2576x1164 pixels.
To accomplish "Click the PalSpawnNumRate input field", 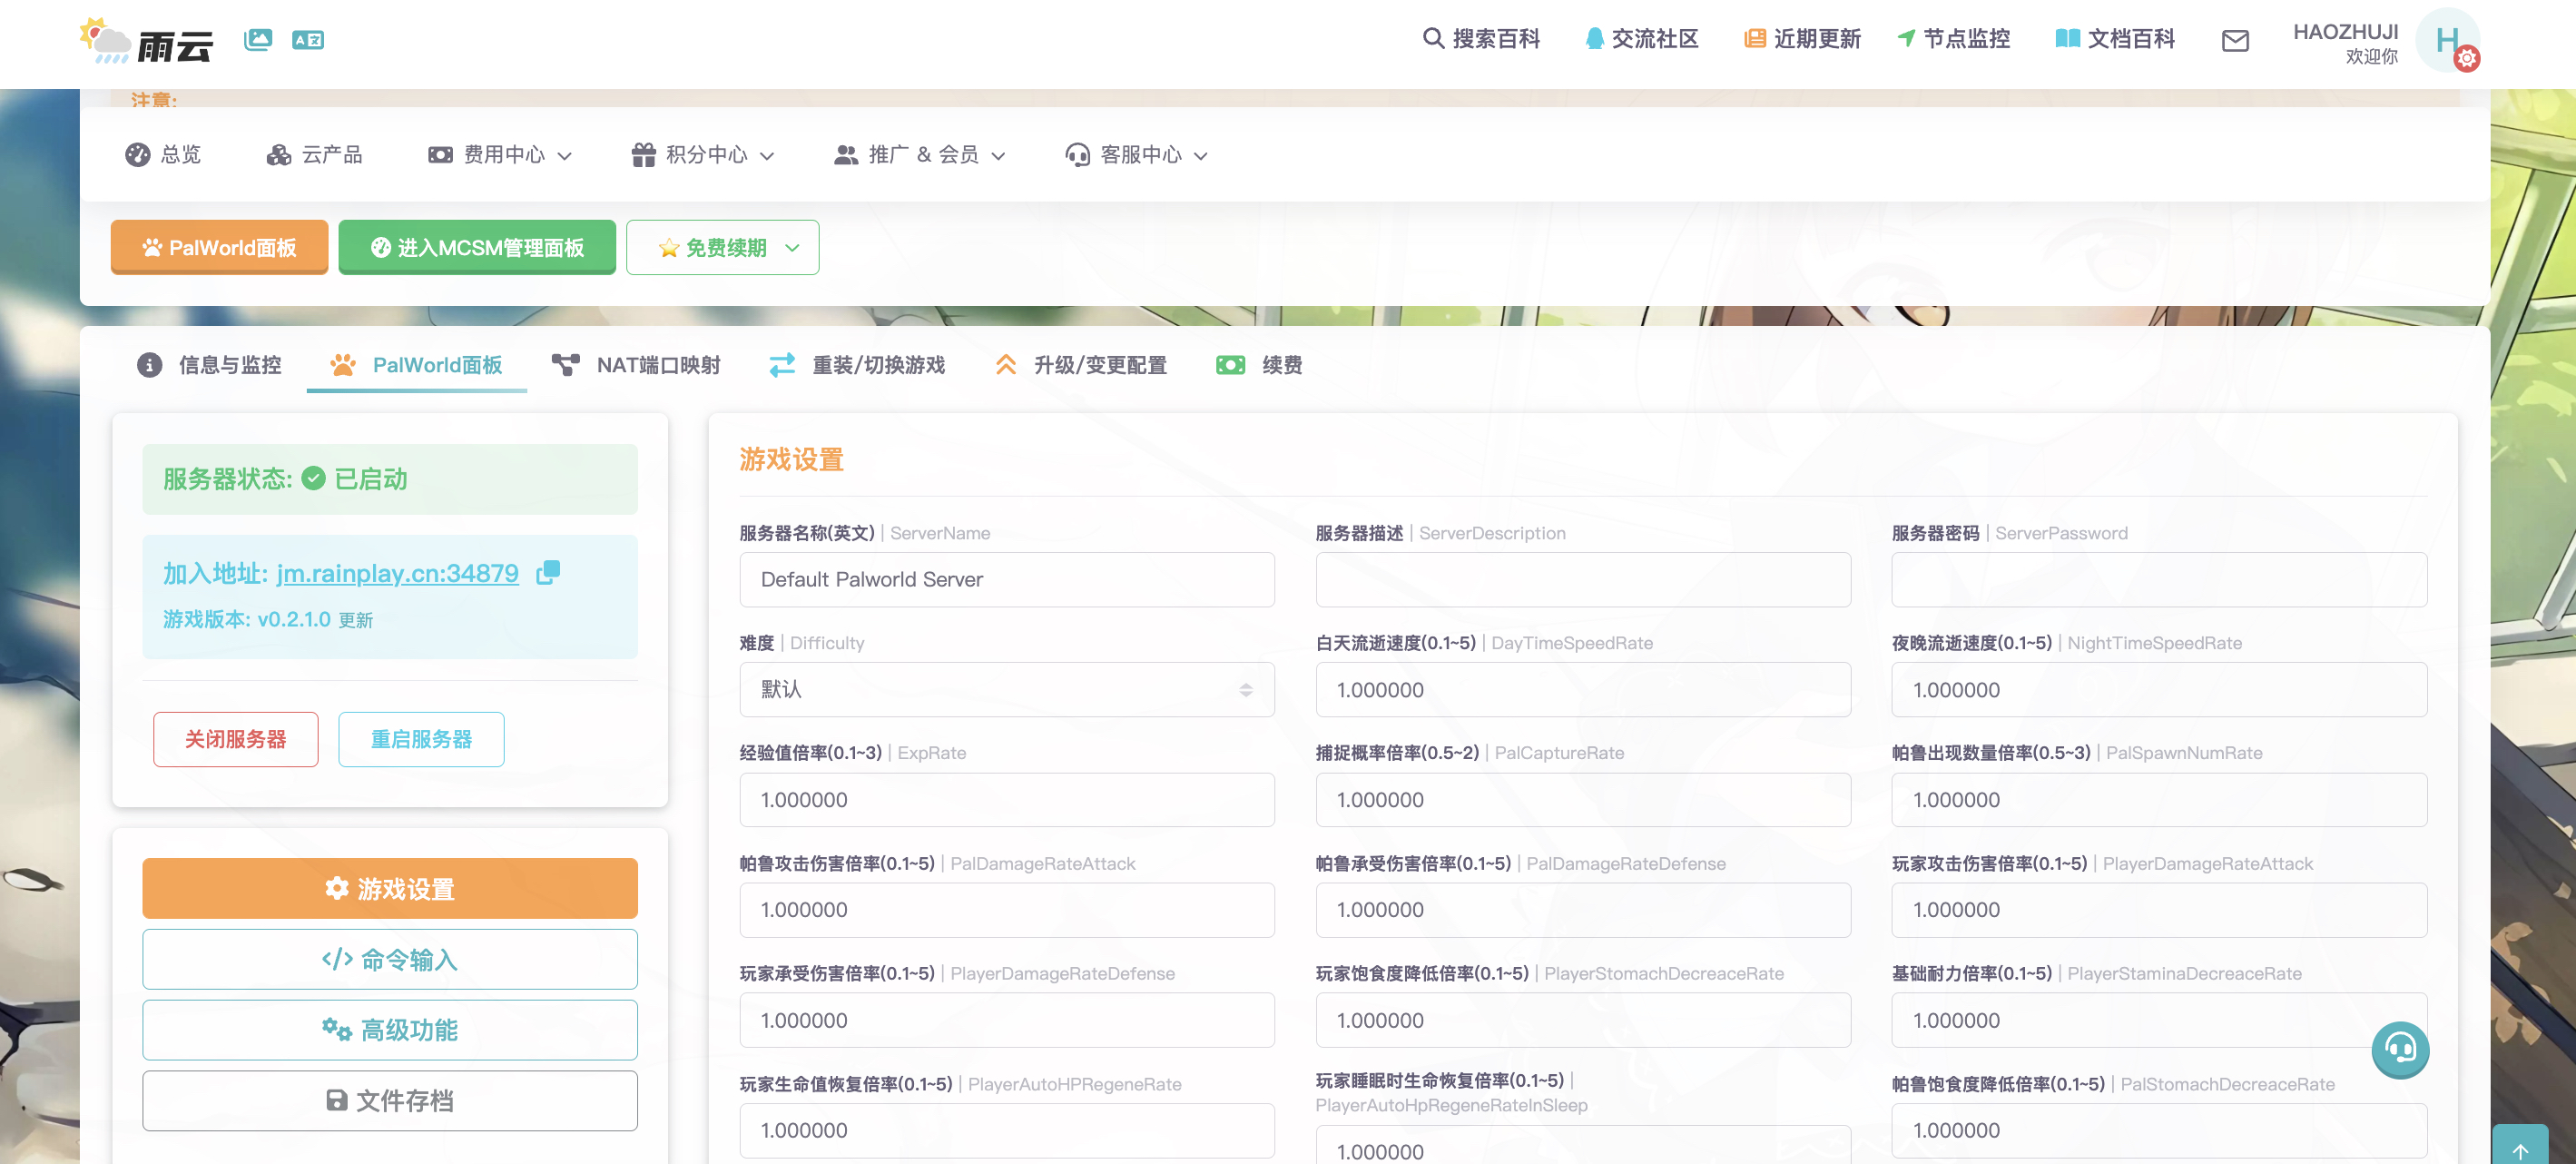I will (x=2159, y=799).
